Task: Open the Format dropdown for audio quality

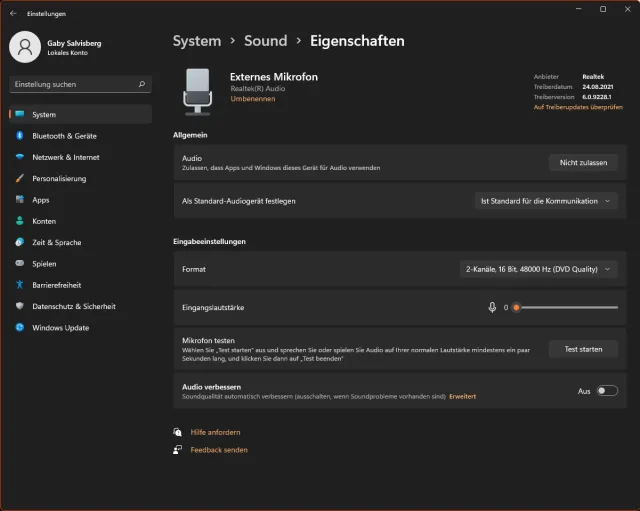Action: click(x=540, y=269)
